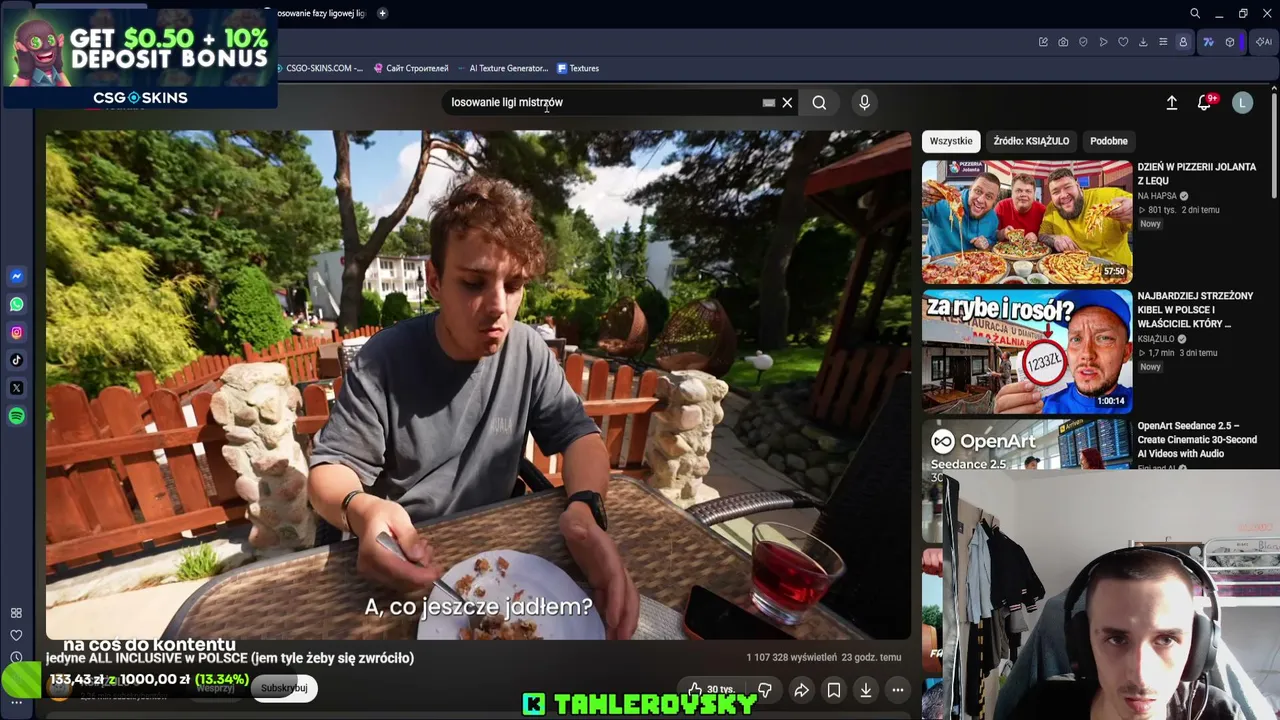The image size is (1280, 720).
Task: Open the AI Texture Generator bookmark
Action: [x=502, y=68]
